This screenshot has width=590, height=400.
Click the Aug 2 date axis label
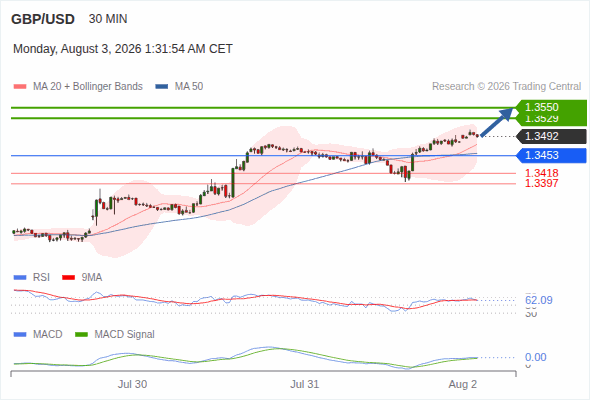tap(463, 384)
